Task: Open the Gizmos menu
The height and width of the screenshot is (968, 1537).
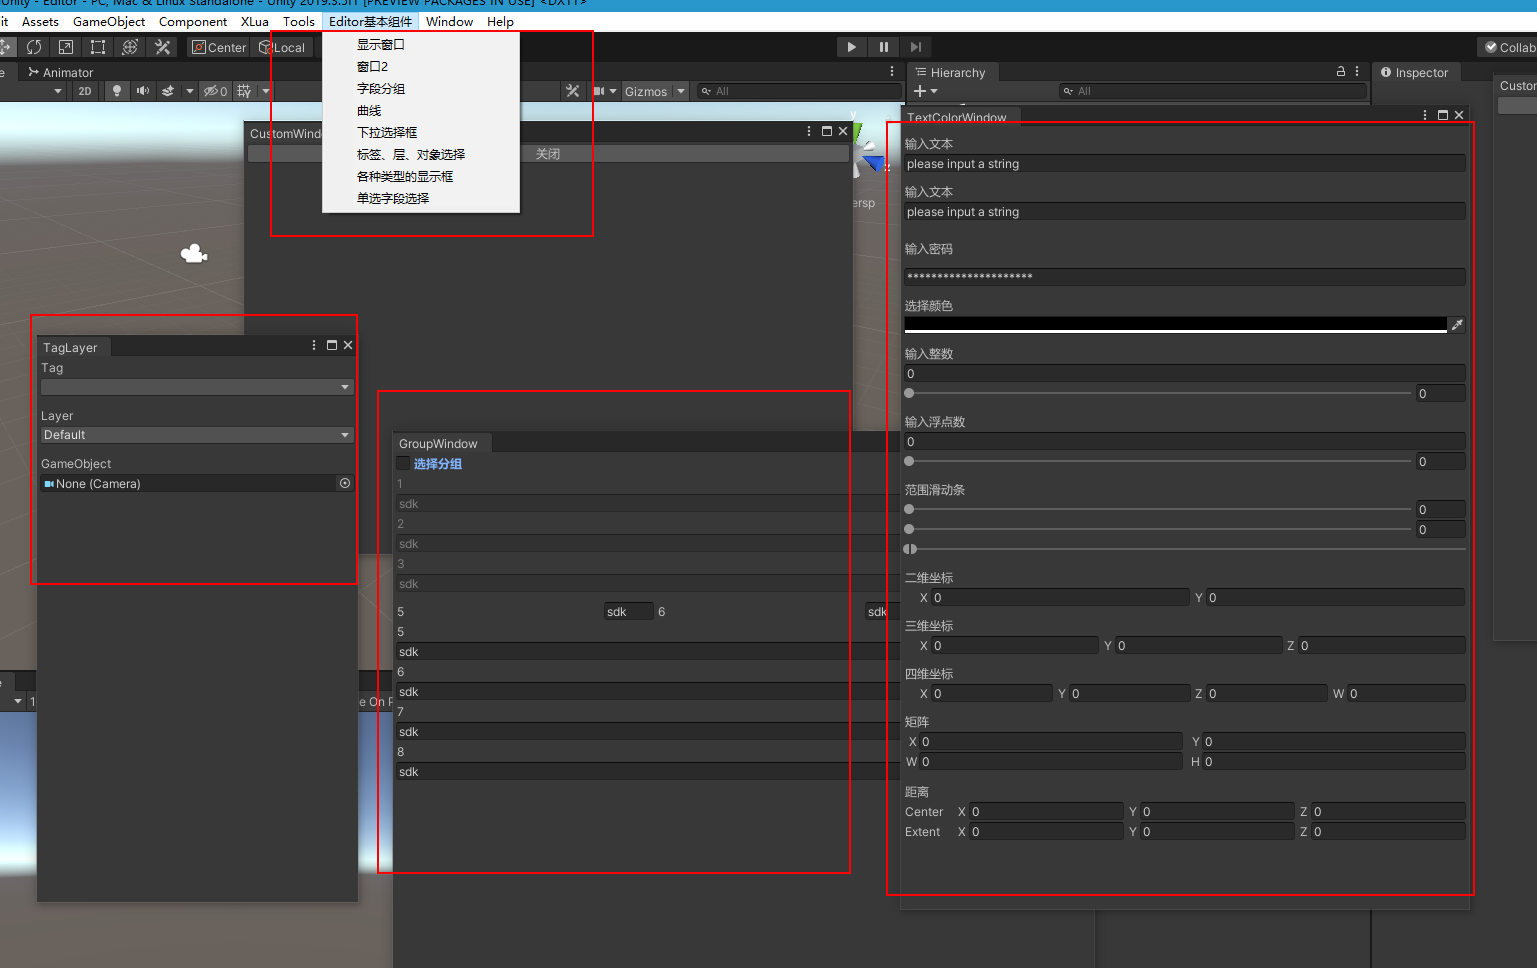Action: (x=646, y=91)
